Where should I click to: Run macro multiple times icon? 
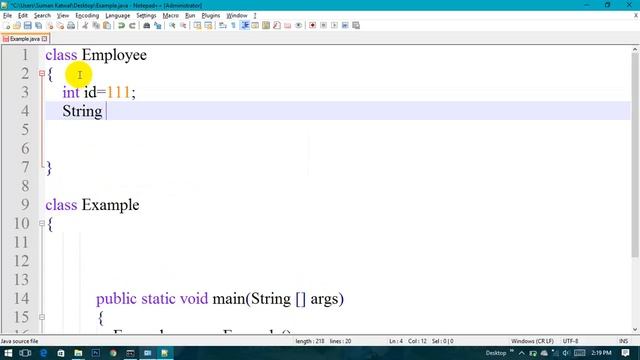(345, 25)
